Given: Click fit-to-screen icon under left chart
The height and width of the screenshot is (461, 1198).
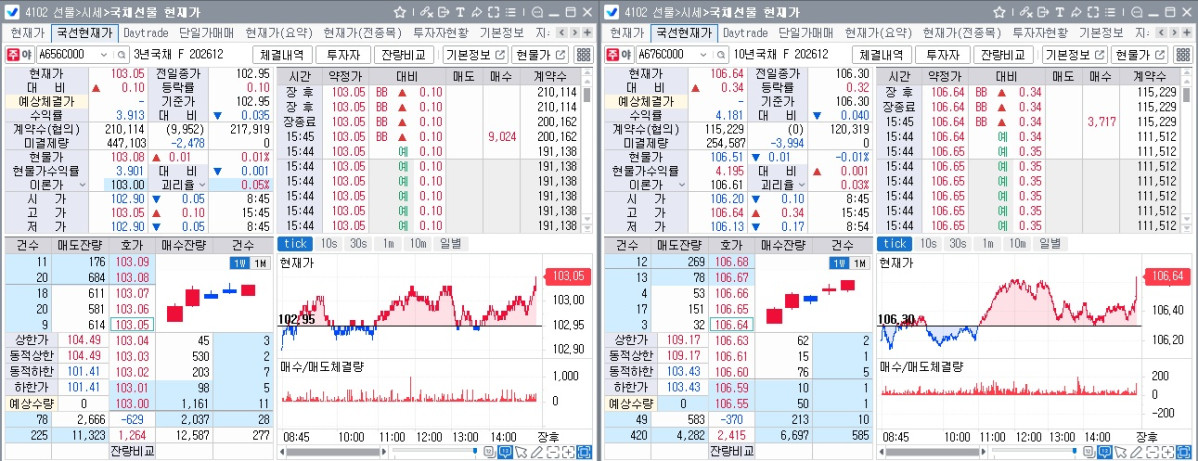Looking at the screenshot, I should click(x=584, y=453).
